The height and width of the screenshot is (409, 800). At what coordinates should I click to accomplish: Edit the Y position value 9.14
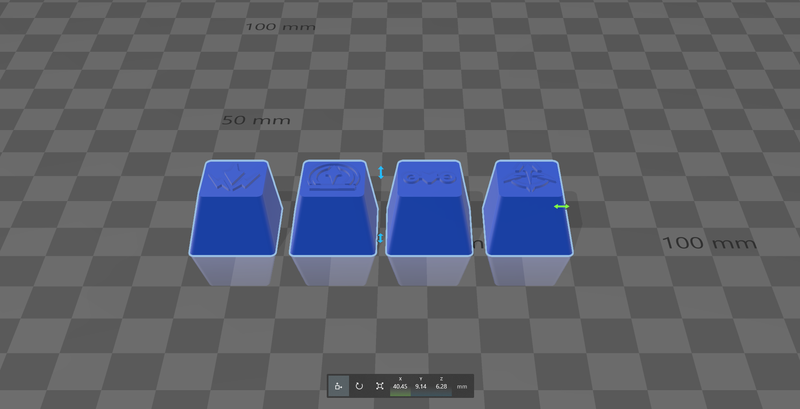point(420,387)
